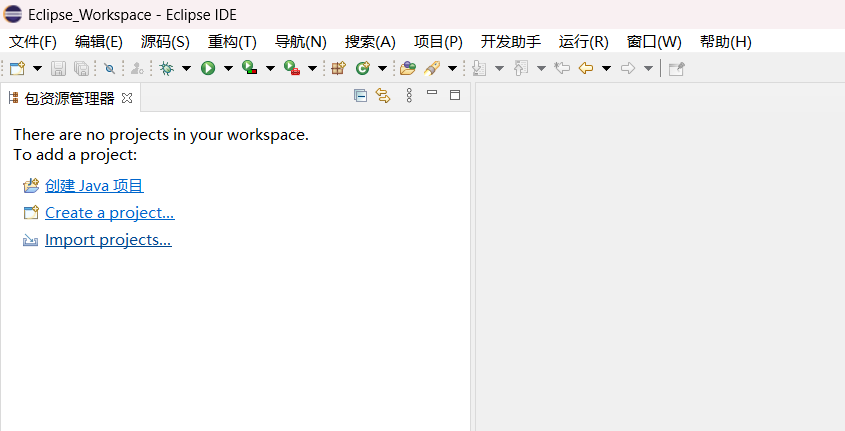This screenshot has height=431, width=845.
Task: Click the Search flashlight icon
Action: tap(432, 68)
